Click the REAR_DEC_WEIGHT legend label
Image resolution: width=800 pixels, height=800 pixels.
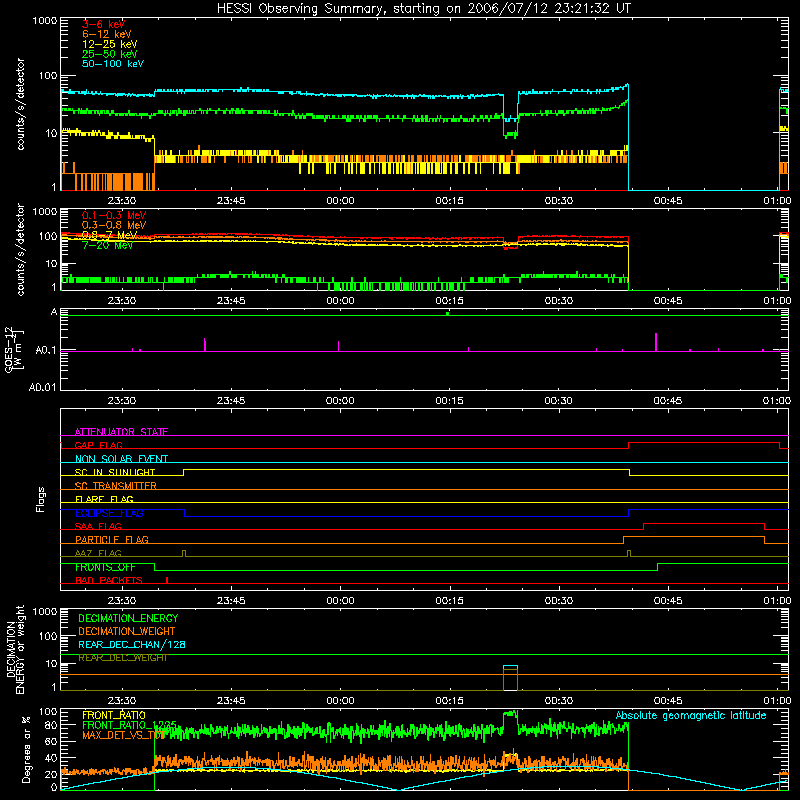pos(122,658)
